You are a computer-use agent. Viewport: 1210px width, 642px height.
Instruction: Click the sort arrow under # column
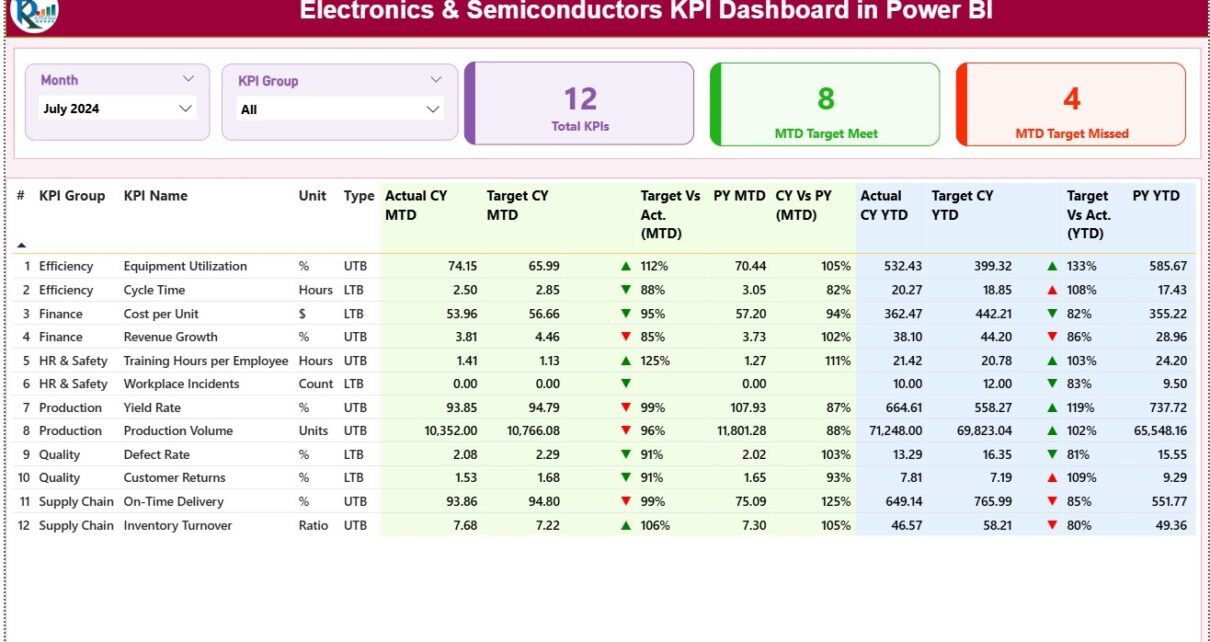coord(21,245)
